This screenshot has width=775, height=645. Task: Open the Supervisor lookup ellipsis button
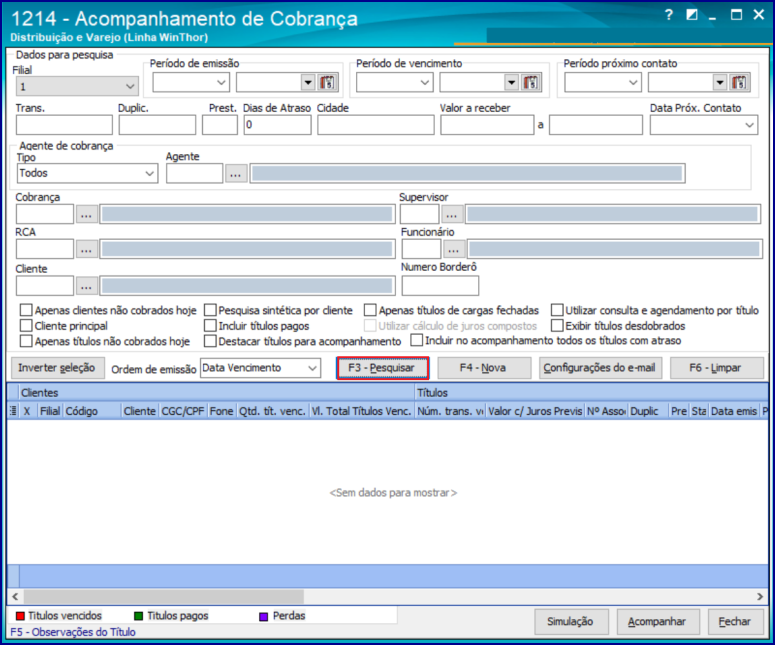(x=452, y=215)
